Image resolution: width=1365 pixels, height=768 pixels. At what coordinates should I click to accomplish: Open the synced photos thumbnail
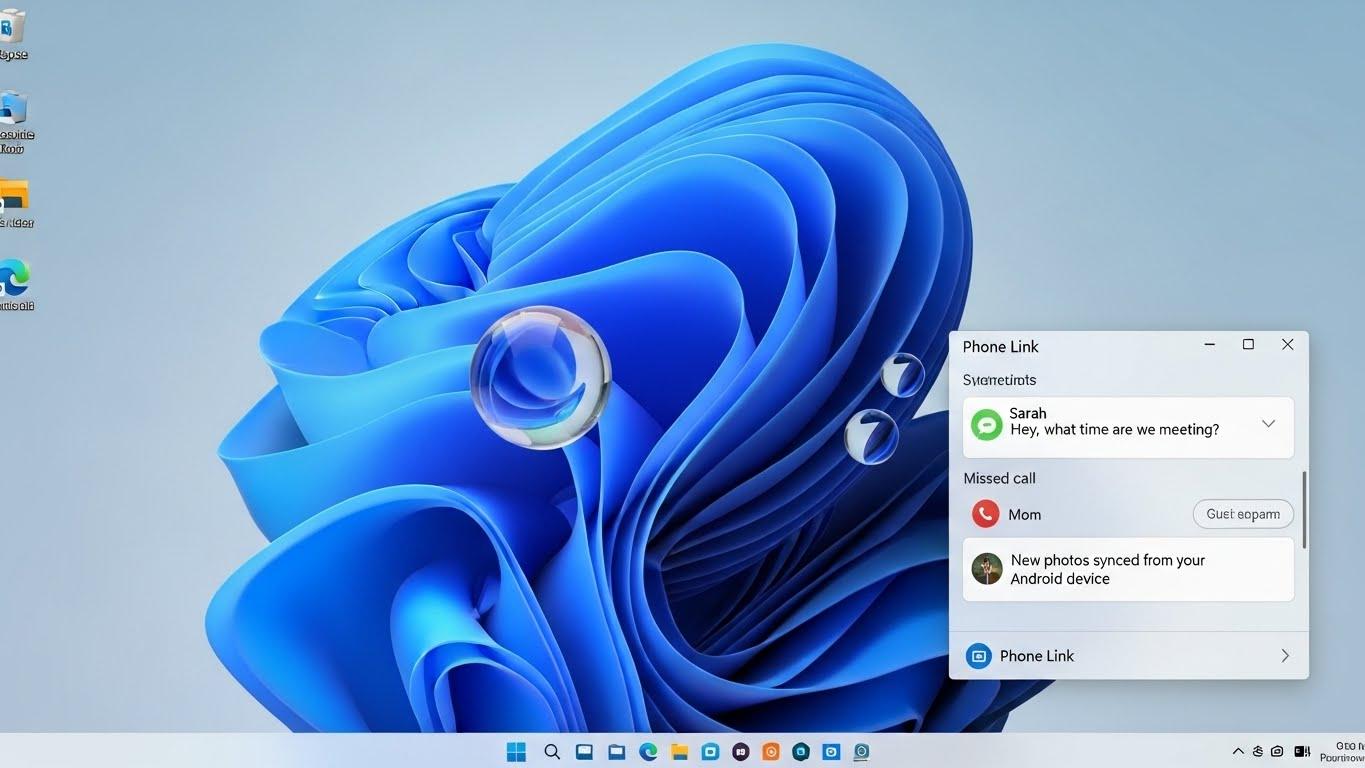(x=987, y=569)
